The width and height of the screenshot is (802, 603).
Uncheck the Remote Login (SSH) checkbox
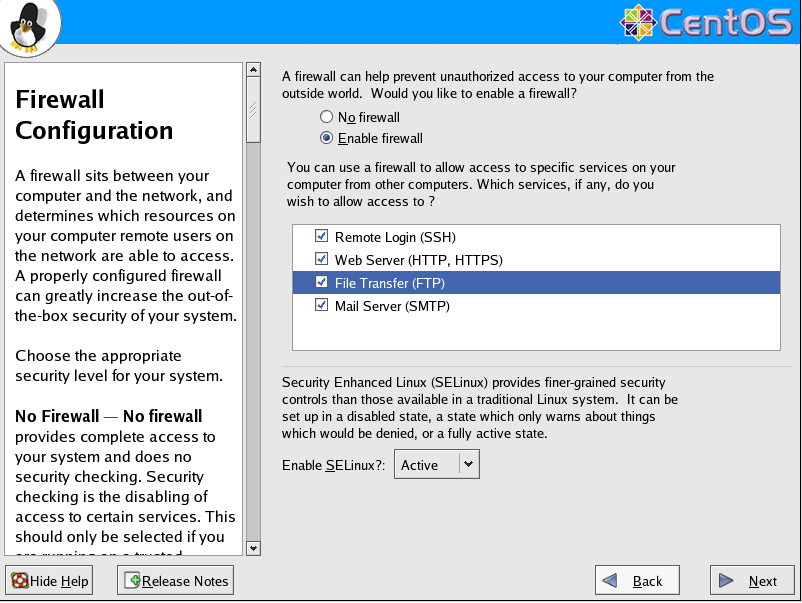click(x=321, y=237)
